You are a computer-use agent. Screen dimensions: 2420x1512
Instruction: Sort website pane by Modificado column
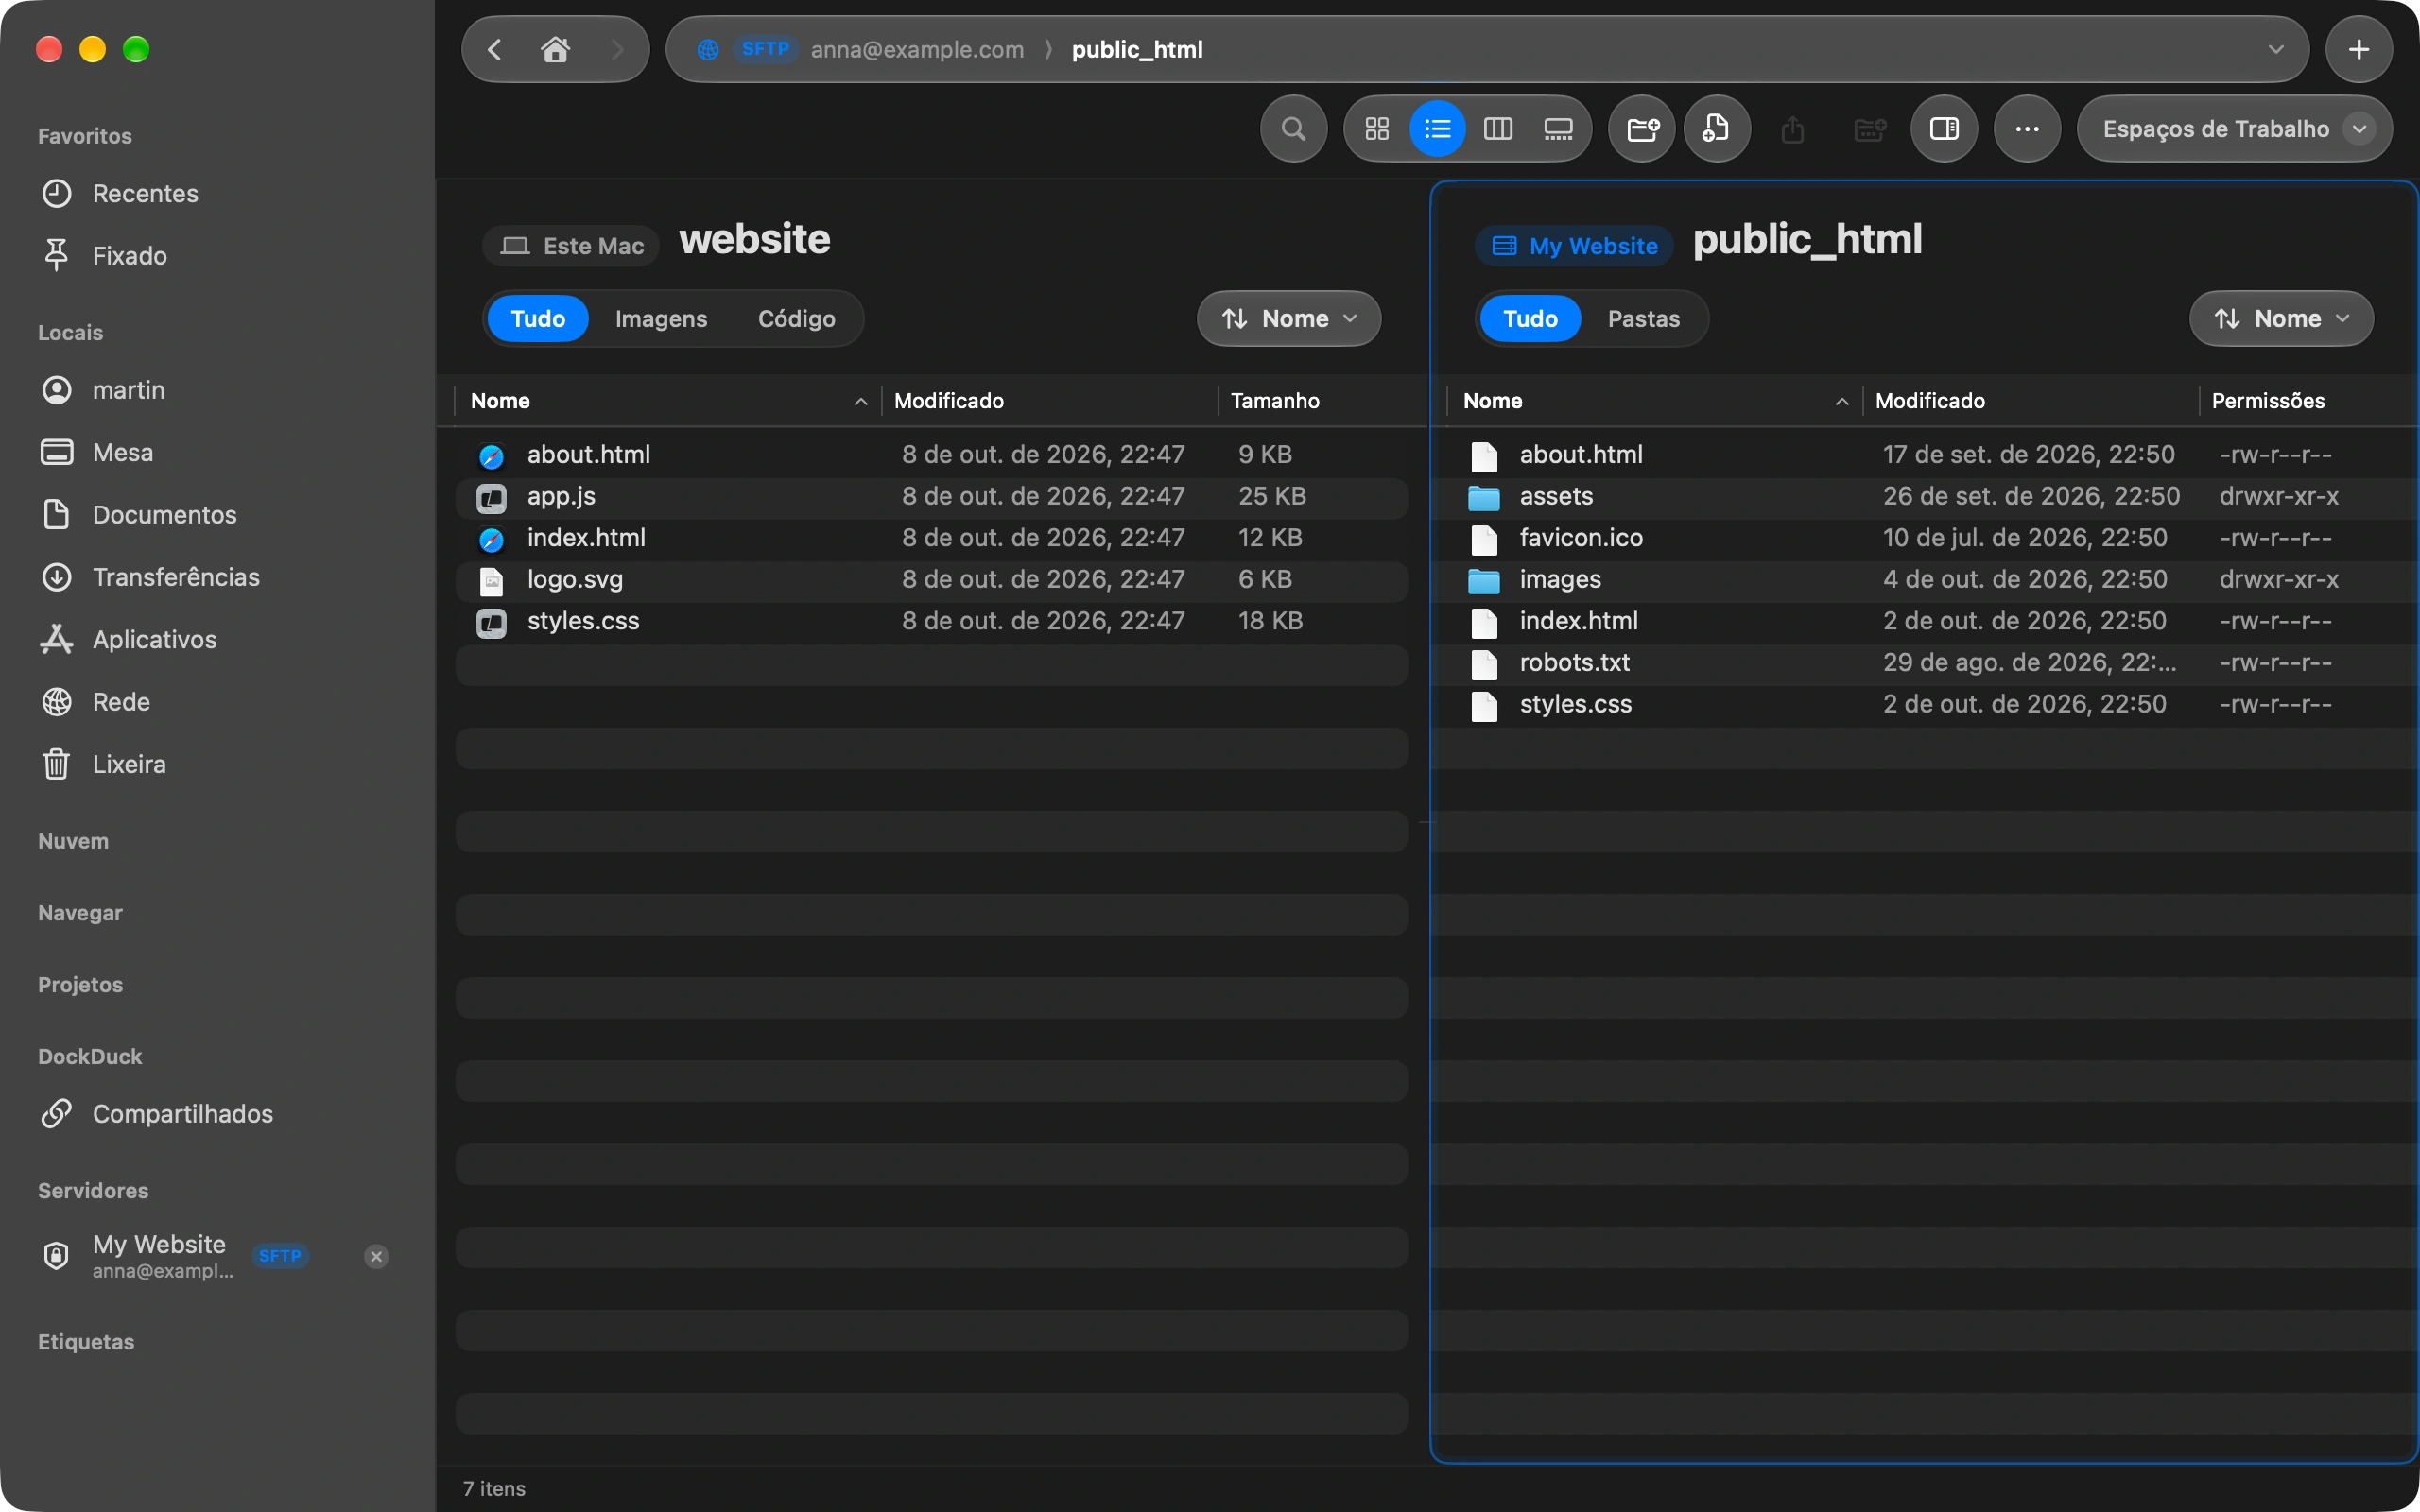point(1049,401)
